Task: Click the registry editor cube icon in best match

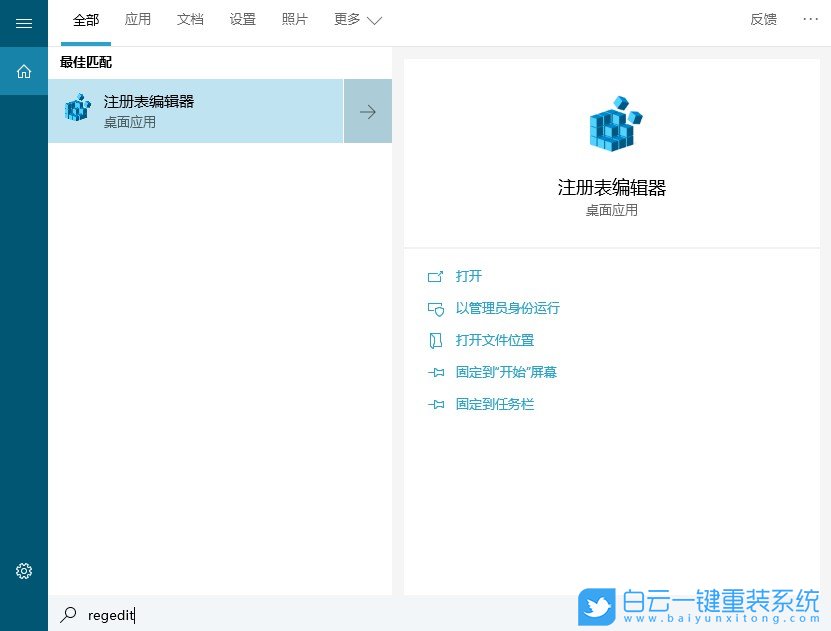Action: 78,108
